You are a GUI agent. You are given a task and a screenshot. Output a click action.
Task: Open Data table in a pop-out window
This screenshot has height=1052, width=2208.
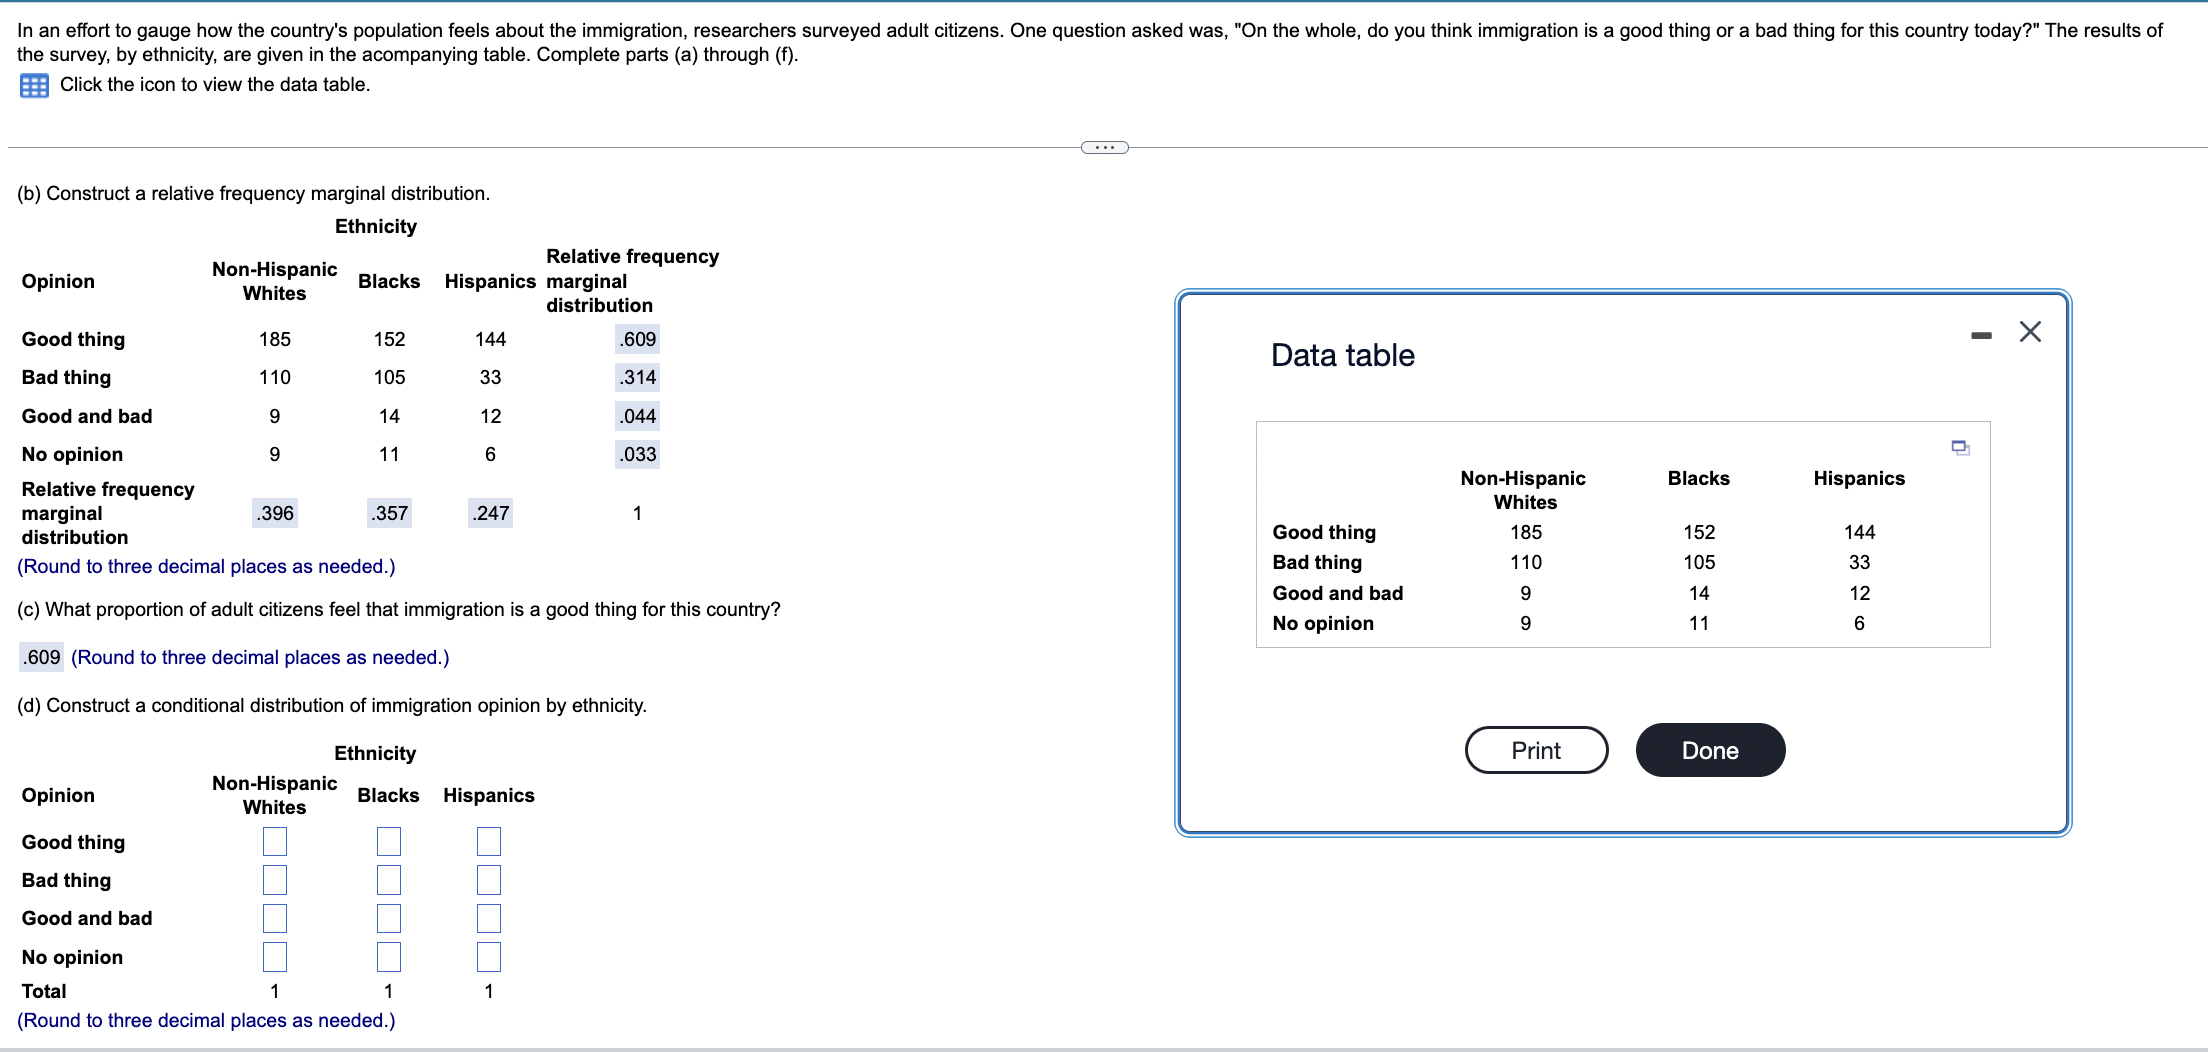(1959, 449)
